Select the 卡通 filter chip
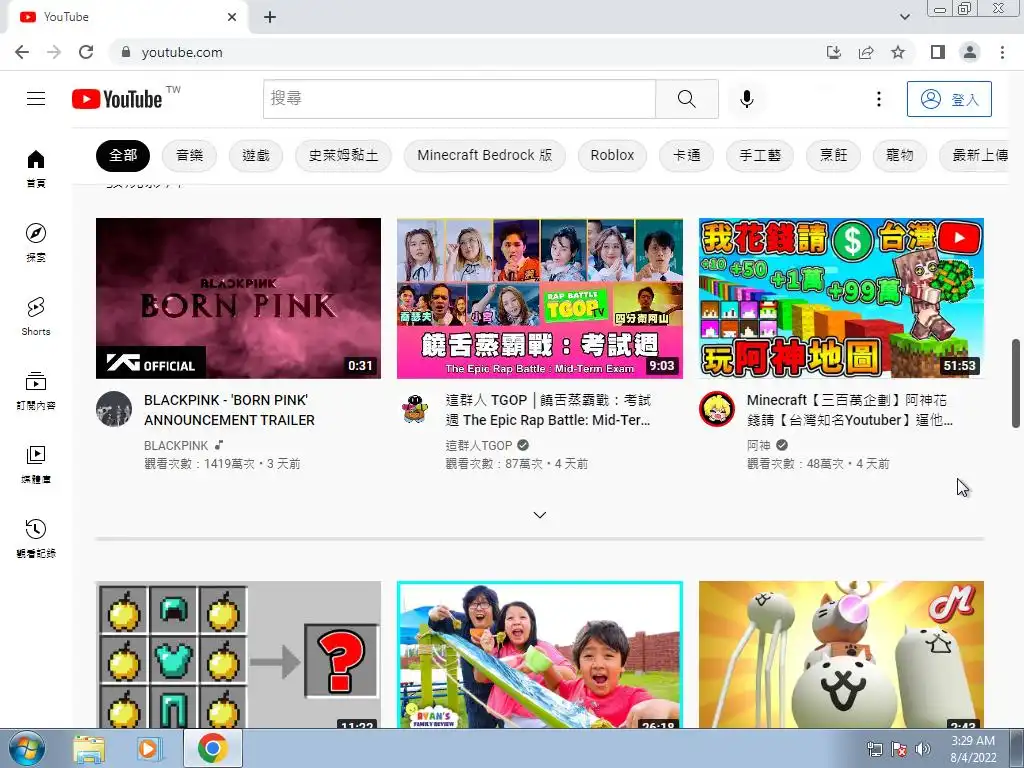 [686, 155]
